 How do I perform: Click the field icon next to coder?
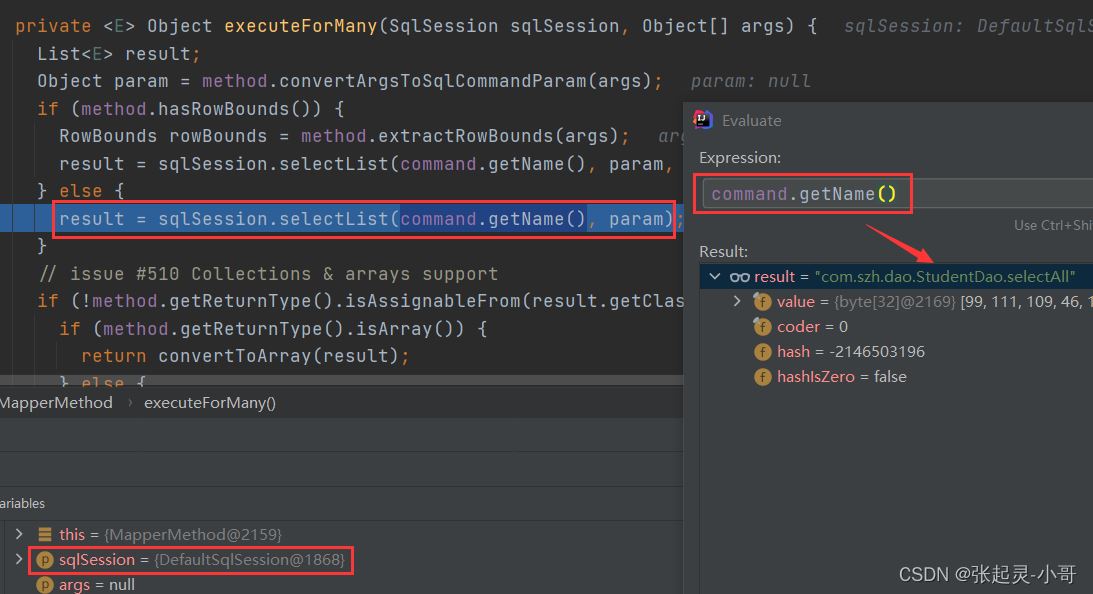[762, 326]
